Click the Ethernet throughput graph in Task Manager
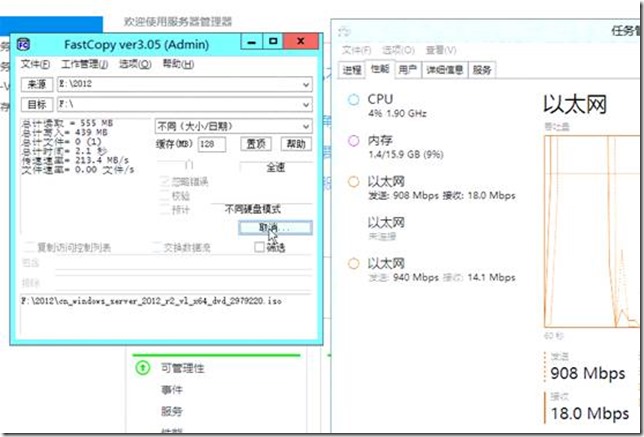This screenshot has height=437, width=644. pos(591,231)
